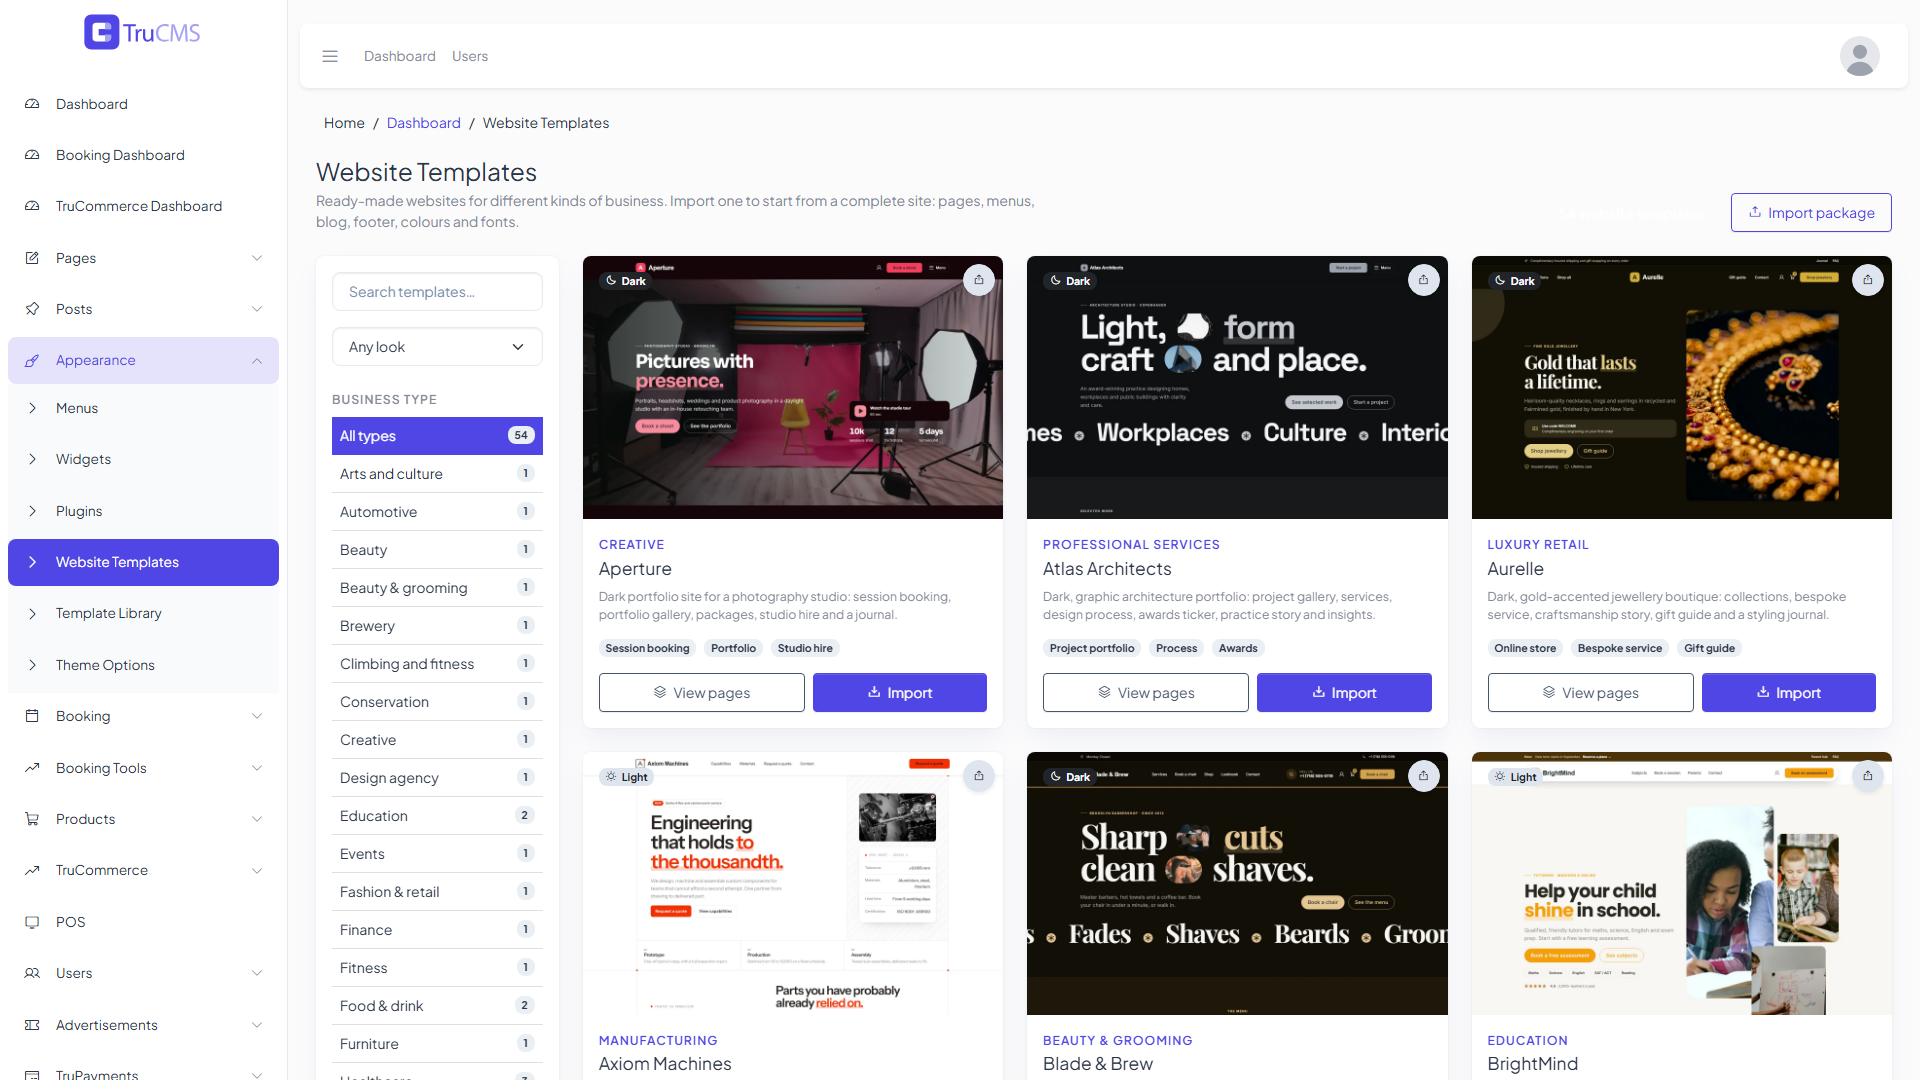Collapse the Appearance sidebar section
The width and height of the screenshot is (1920, 1080).
[143, 360]
